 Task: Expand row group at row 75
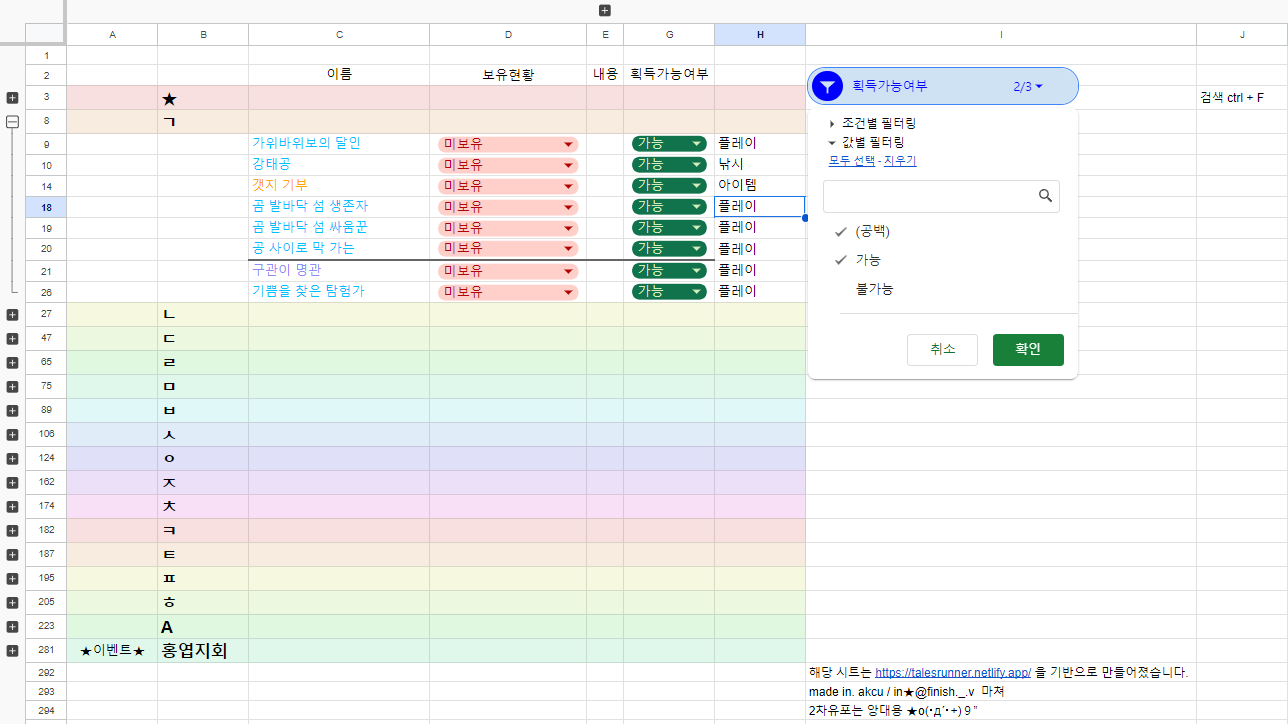[13, 386]
